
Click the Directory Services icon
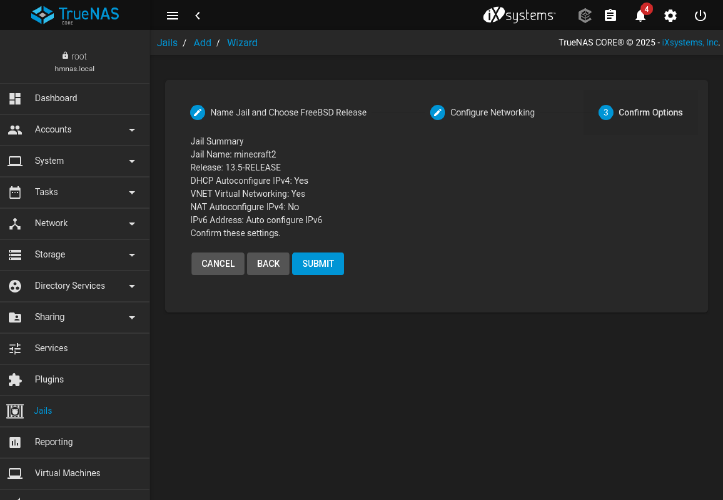(15, 286)
